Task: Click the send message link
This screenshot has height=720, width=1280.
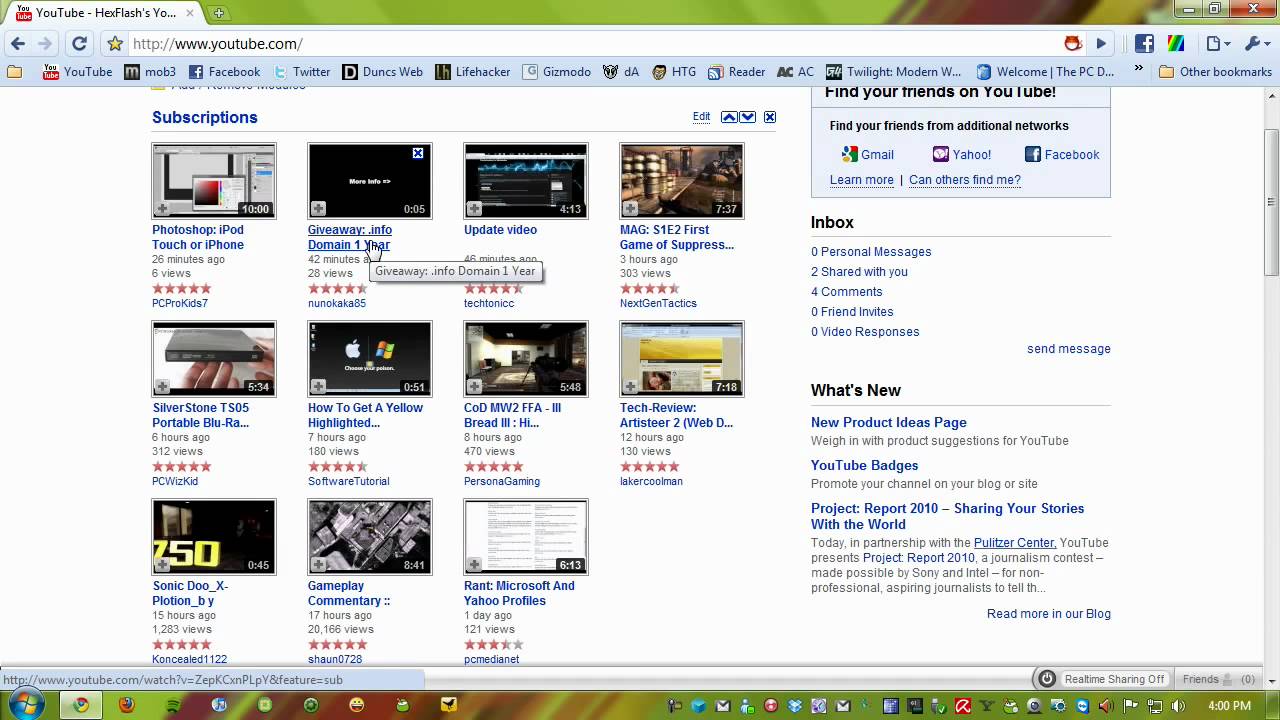Action: (x=1069, y=349)
